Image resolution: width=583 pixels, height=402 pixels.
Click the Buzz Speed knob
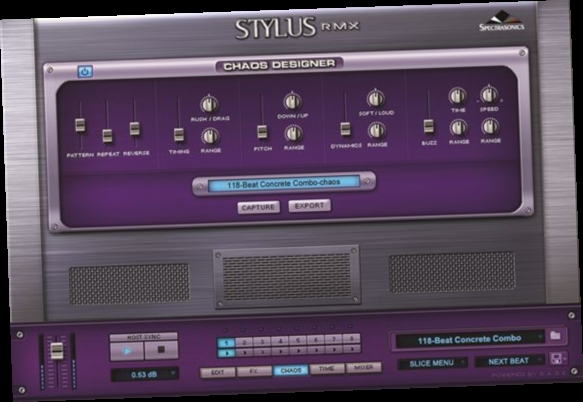[489, 95]
